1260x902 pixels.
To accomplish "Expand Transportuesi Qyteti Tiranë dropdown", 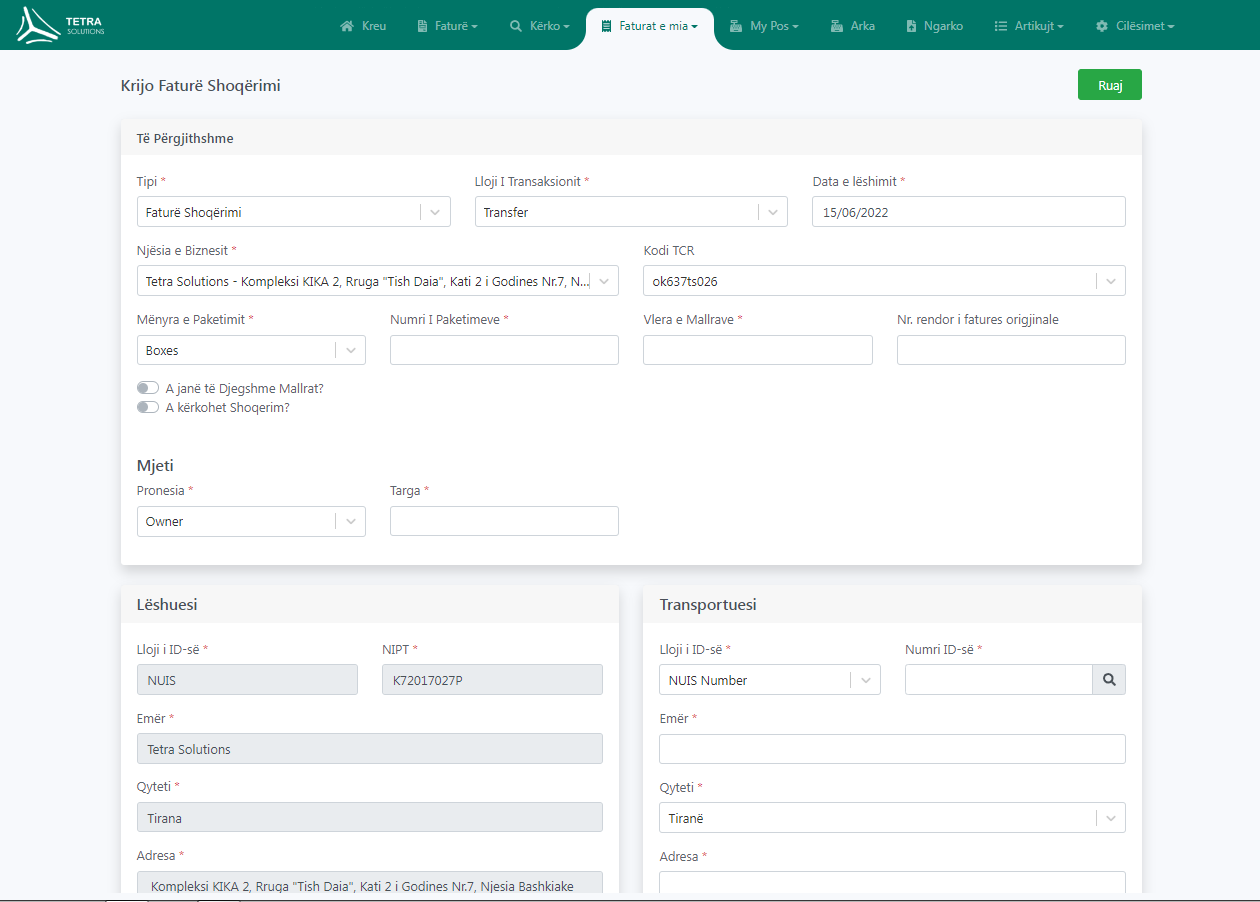I will 893,818.
